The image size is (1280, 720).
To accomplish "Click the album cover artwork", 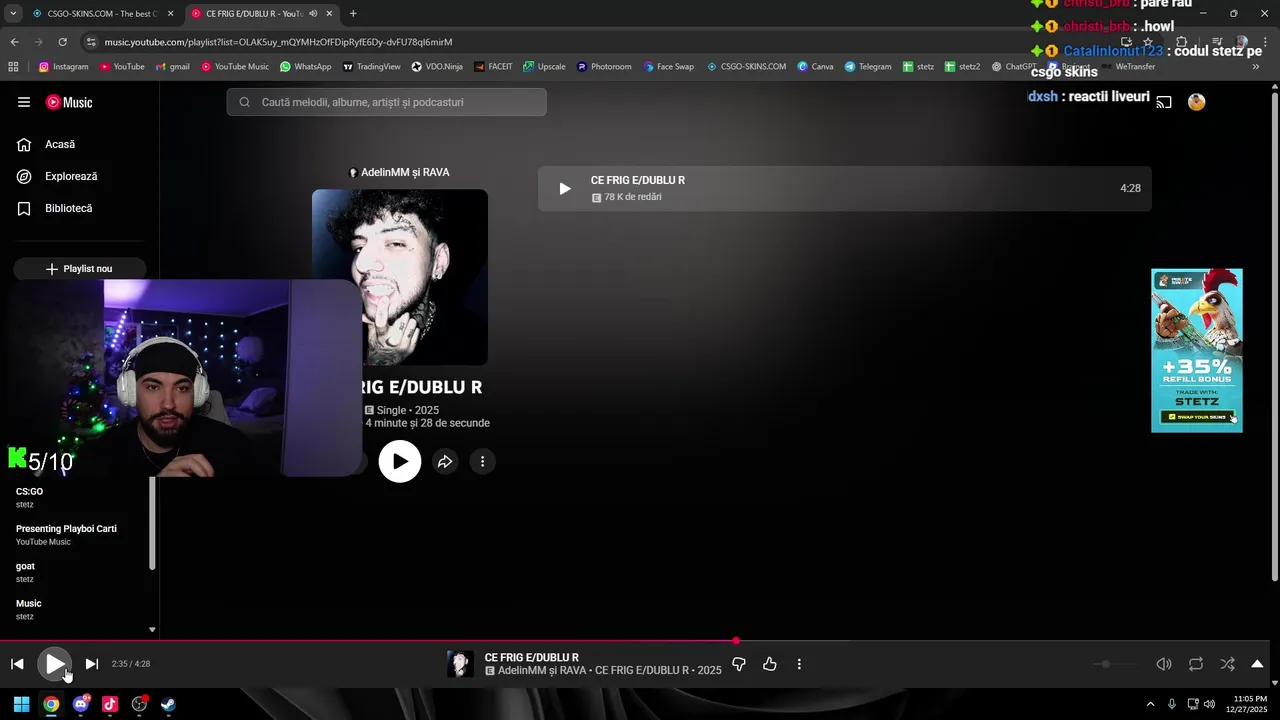I will click(400, 277).
